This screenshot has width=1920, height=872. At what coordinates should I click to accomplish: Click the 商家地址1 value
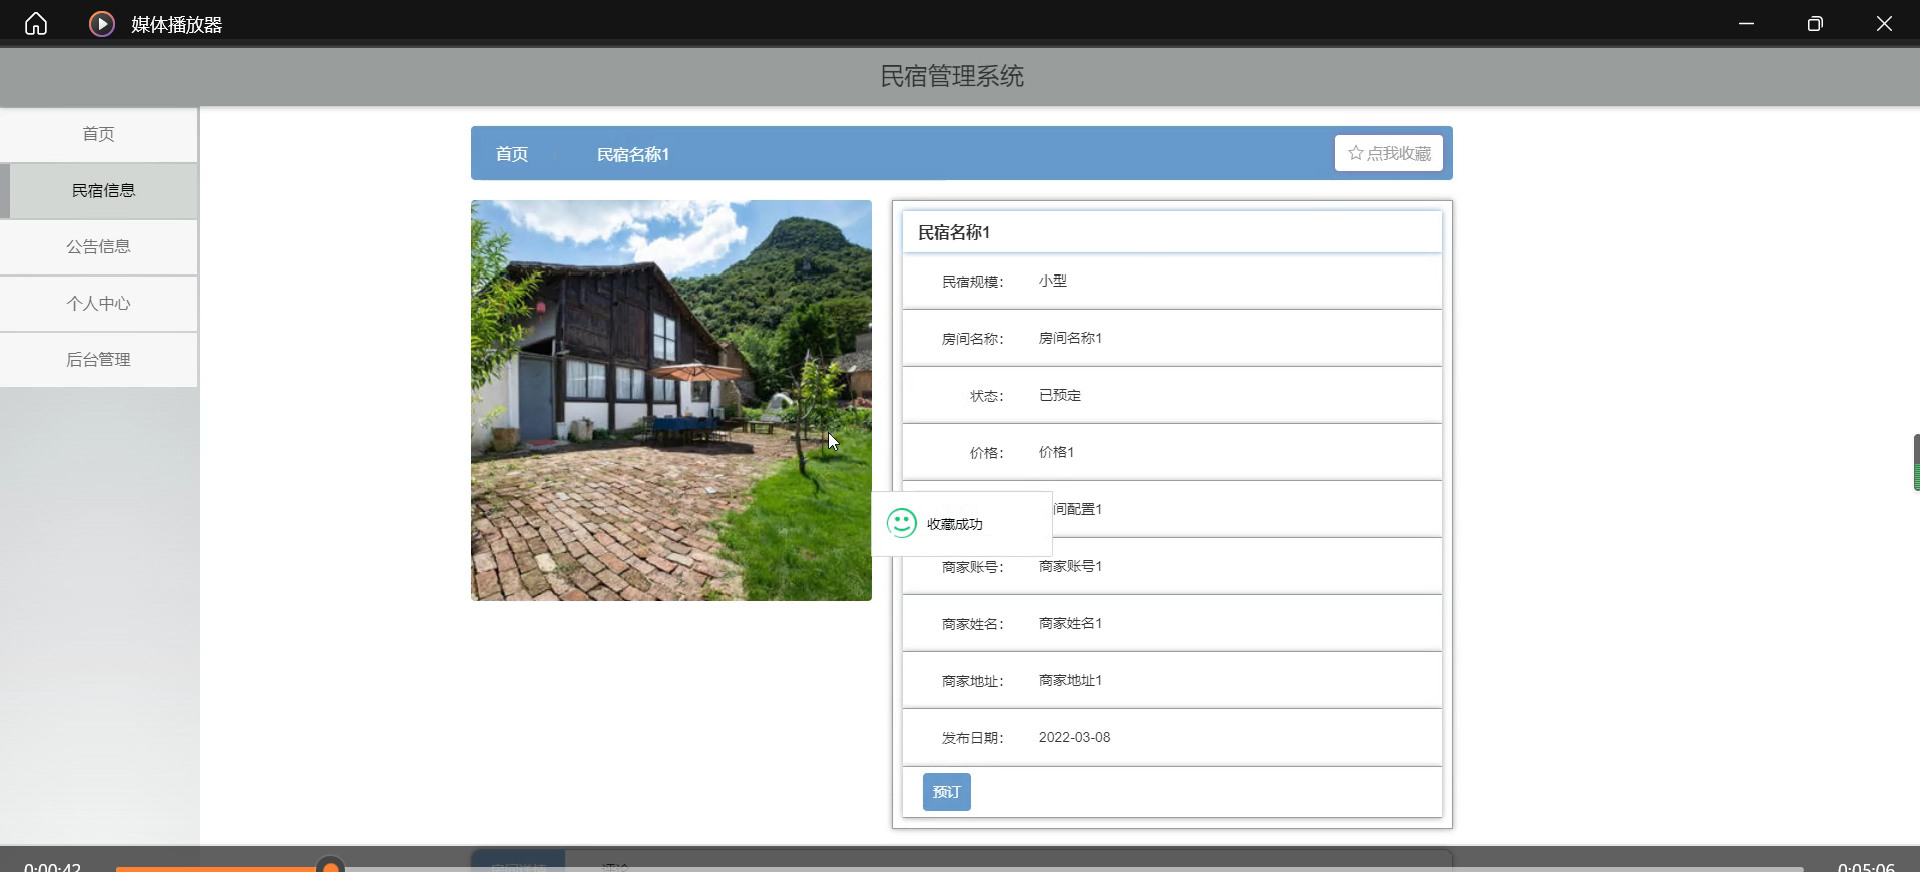click(1070, 680)
